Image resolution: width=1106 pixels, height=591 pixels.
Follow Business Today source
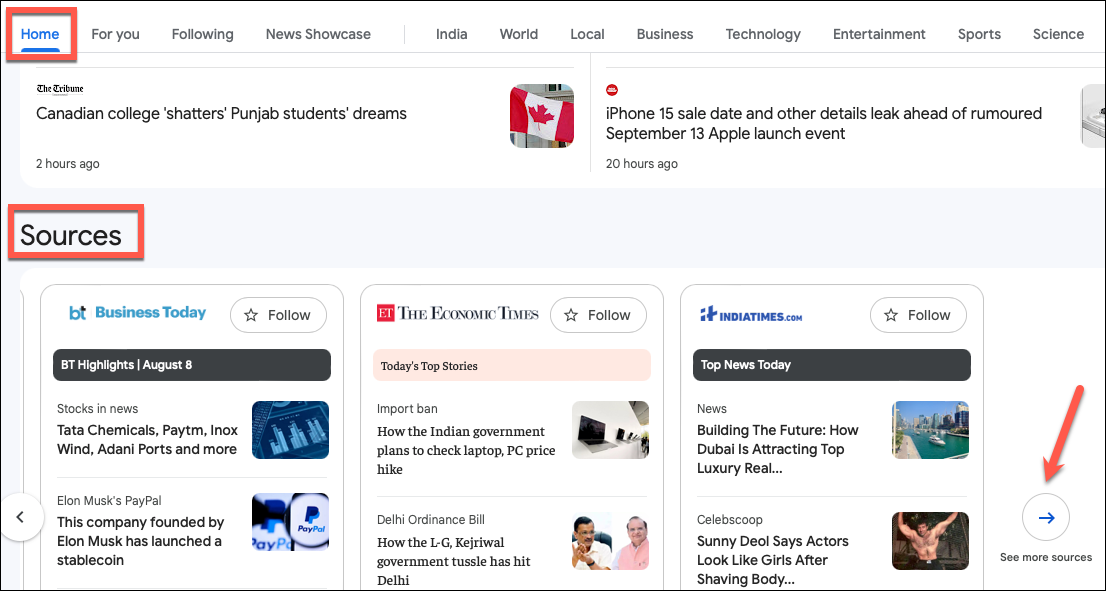click(x=279, y=315)
